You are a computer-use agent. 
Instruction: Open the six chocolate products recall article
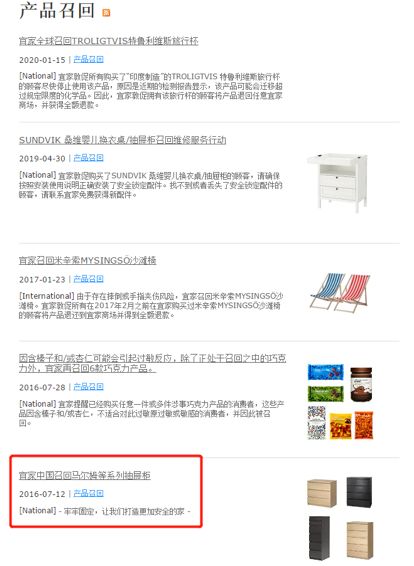click(x=152, y=363)
